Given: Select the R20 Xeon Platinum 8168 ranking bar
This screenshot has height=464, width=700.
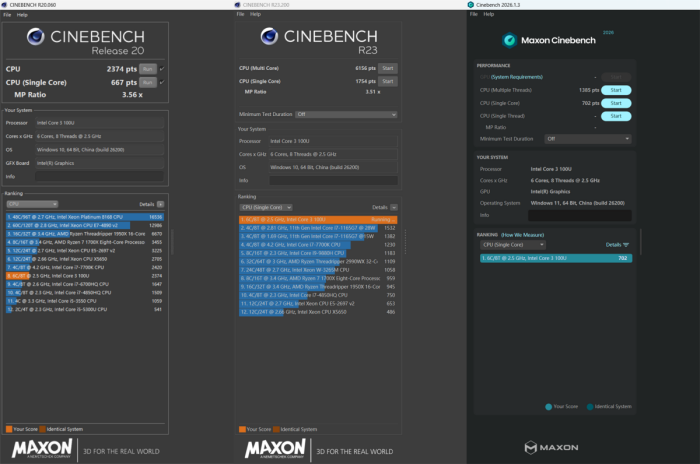Looking at the screenshot, I should (x=85, y=217).
